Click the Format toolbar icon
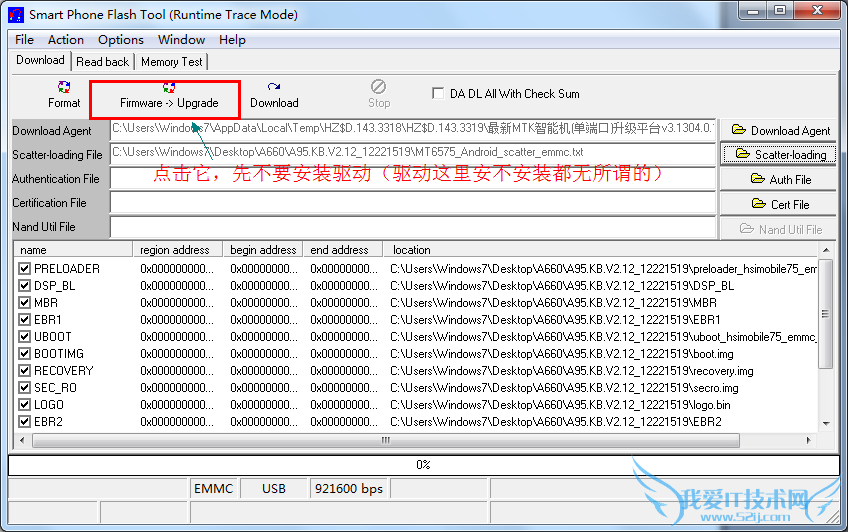 click(64, 87)
